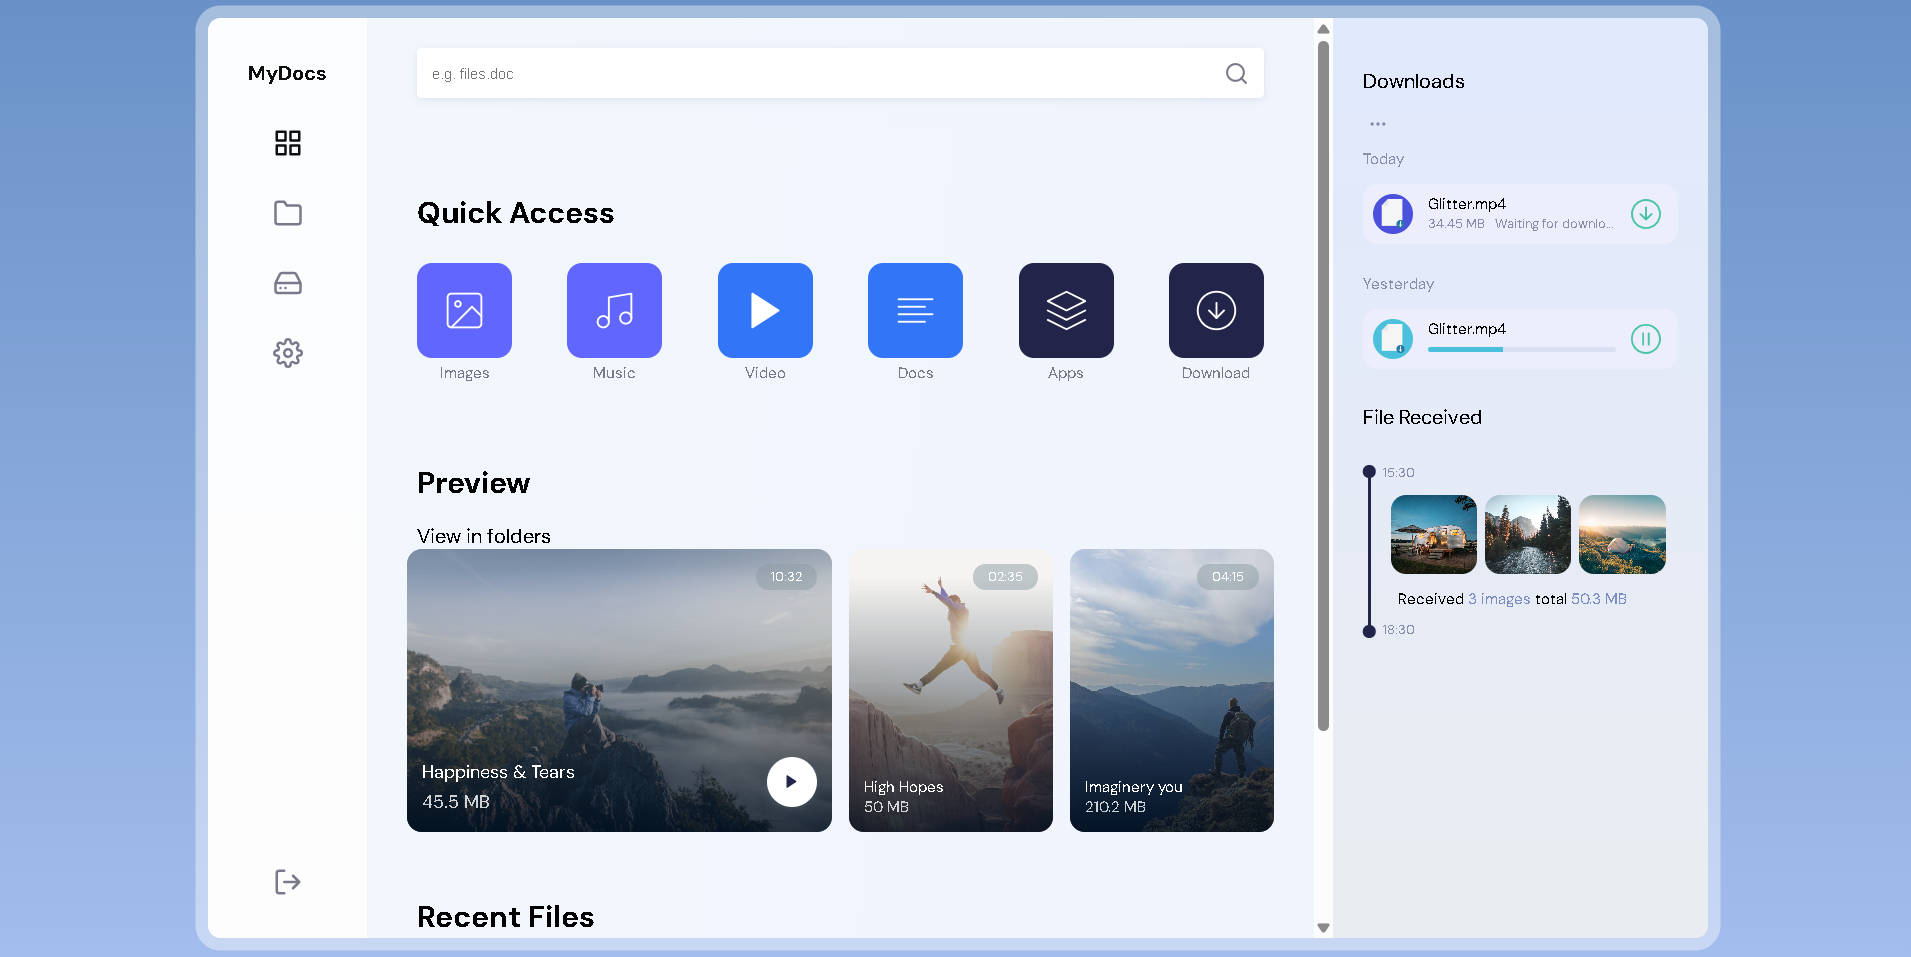
Task: Select the Video quick access icon
Action: (x=764, y=311)
